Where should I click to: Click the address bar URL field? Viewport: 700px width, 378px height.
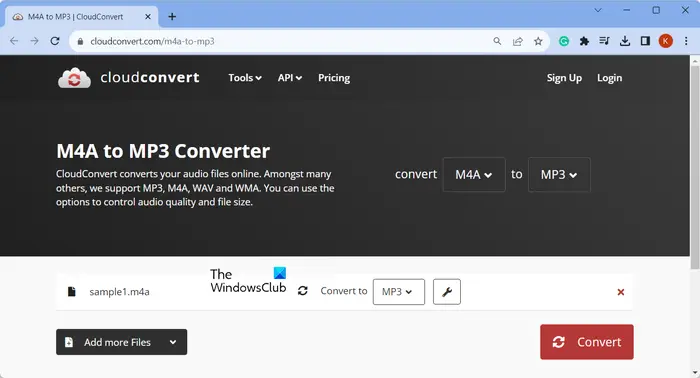(286, 41)
